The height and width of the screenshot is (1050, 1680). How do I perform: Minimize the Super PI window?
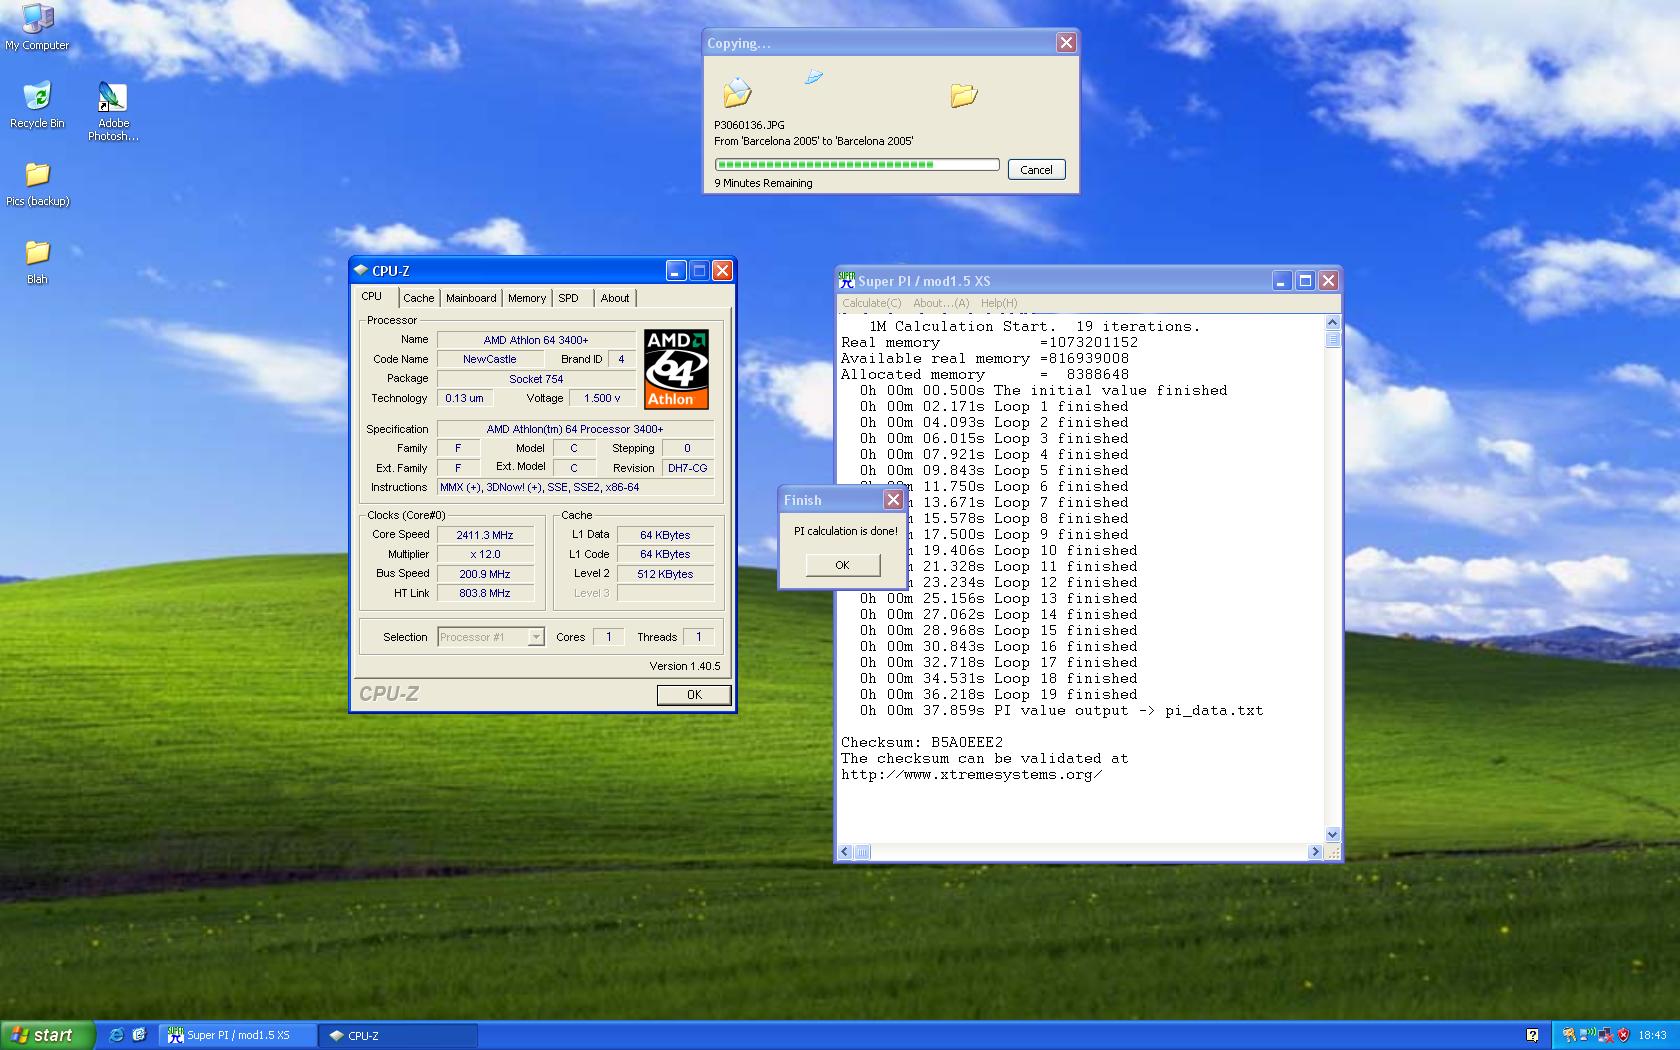click(x=1282, y=281)
